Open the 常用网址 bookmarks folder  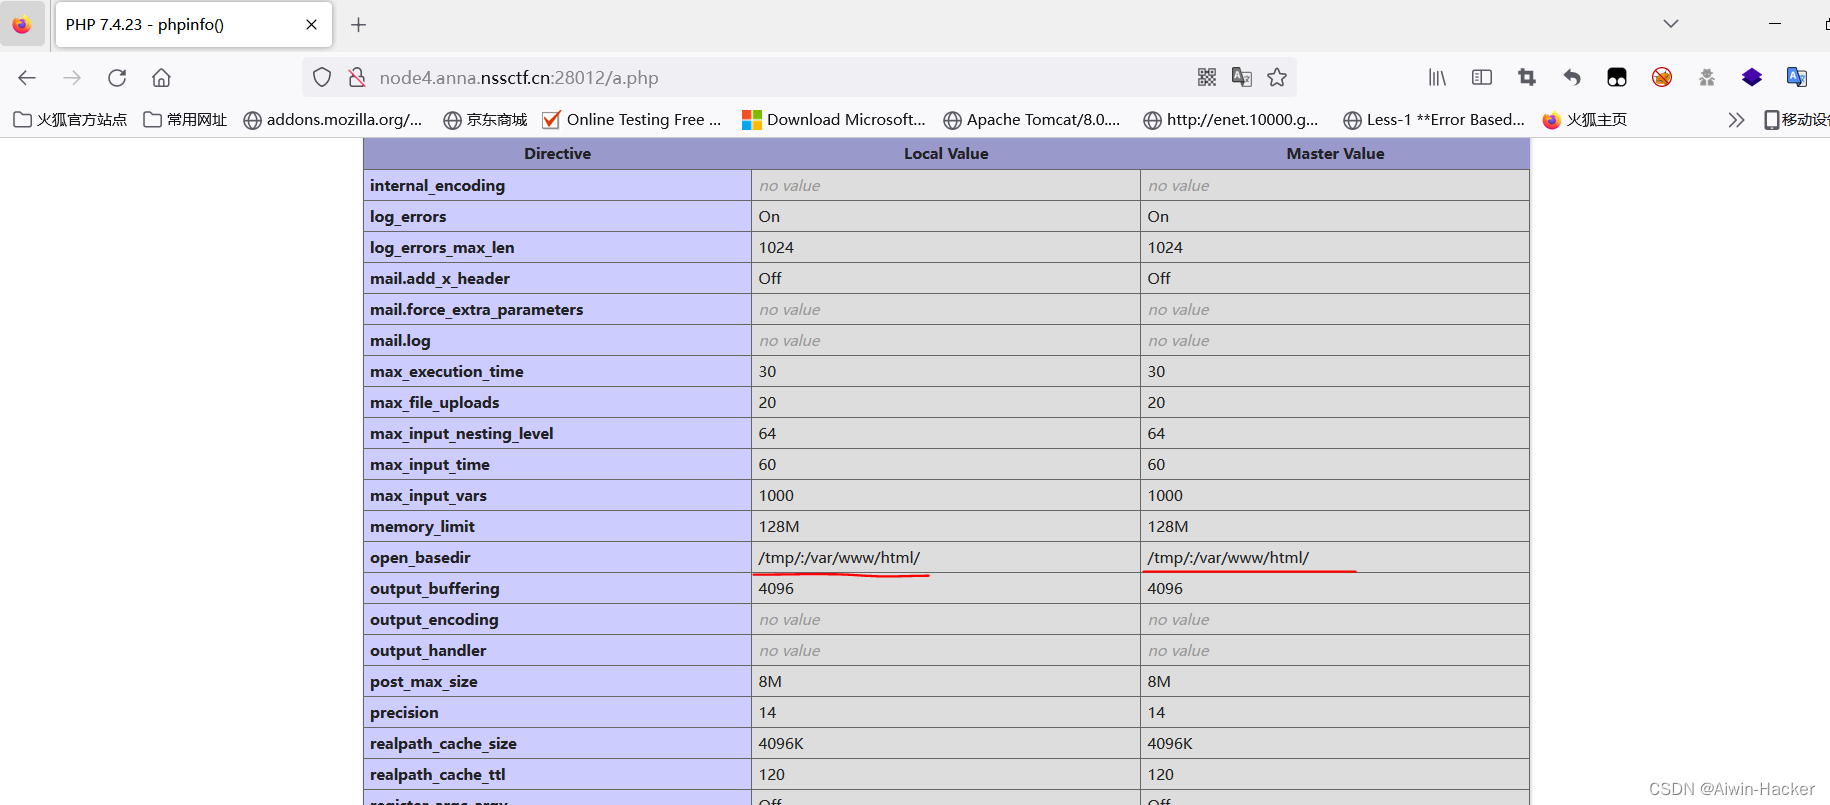(x=185, y=120)
